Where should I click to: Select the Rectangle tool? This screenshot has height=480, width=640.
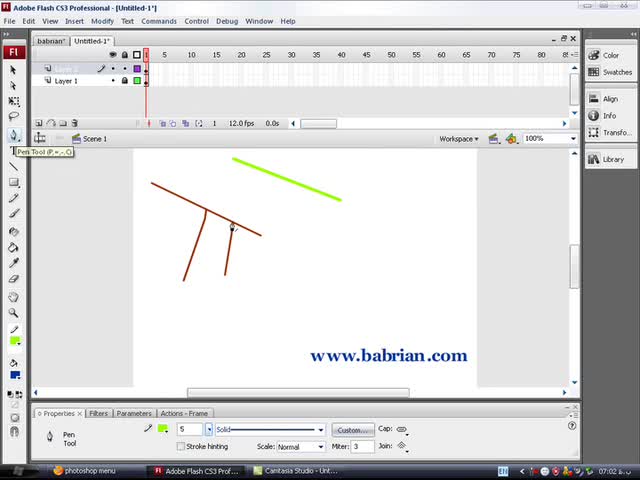[x=13, y=182]
